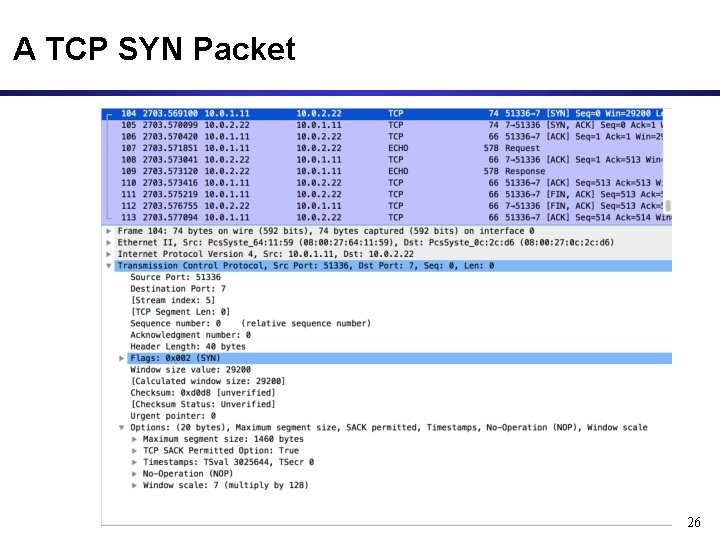Viewport: 720px width, 540px height.
Task: Select Checksum Status: Unverified line
Action: (203, 404)
